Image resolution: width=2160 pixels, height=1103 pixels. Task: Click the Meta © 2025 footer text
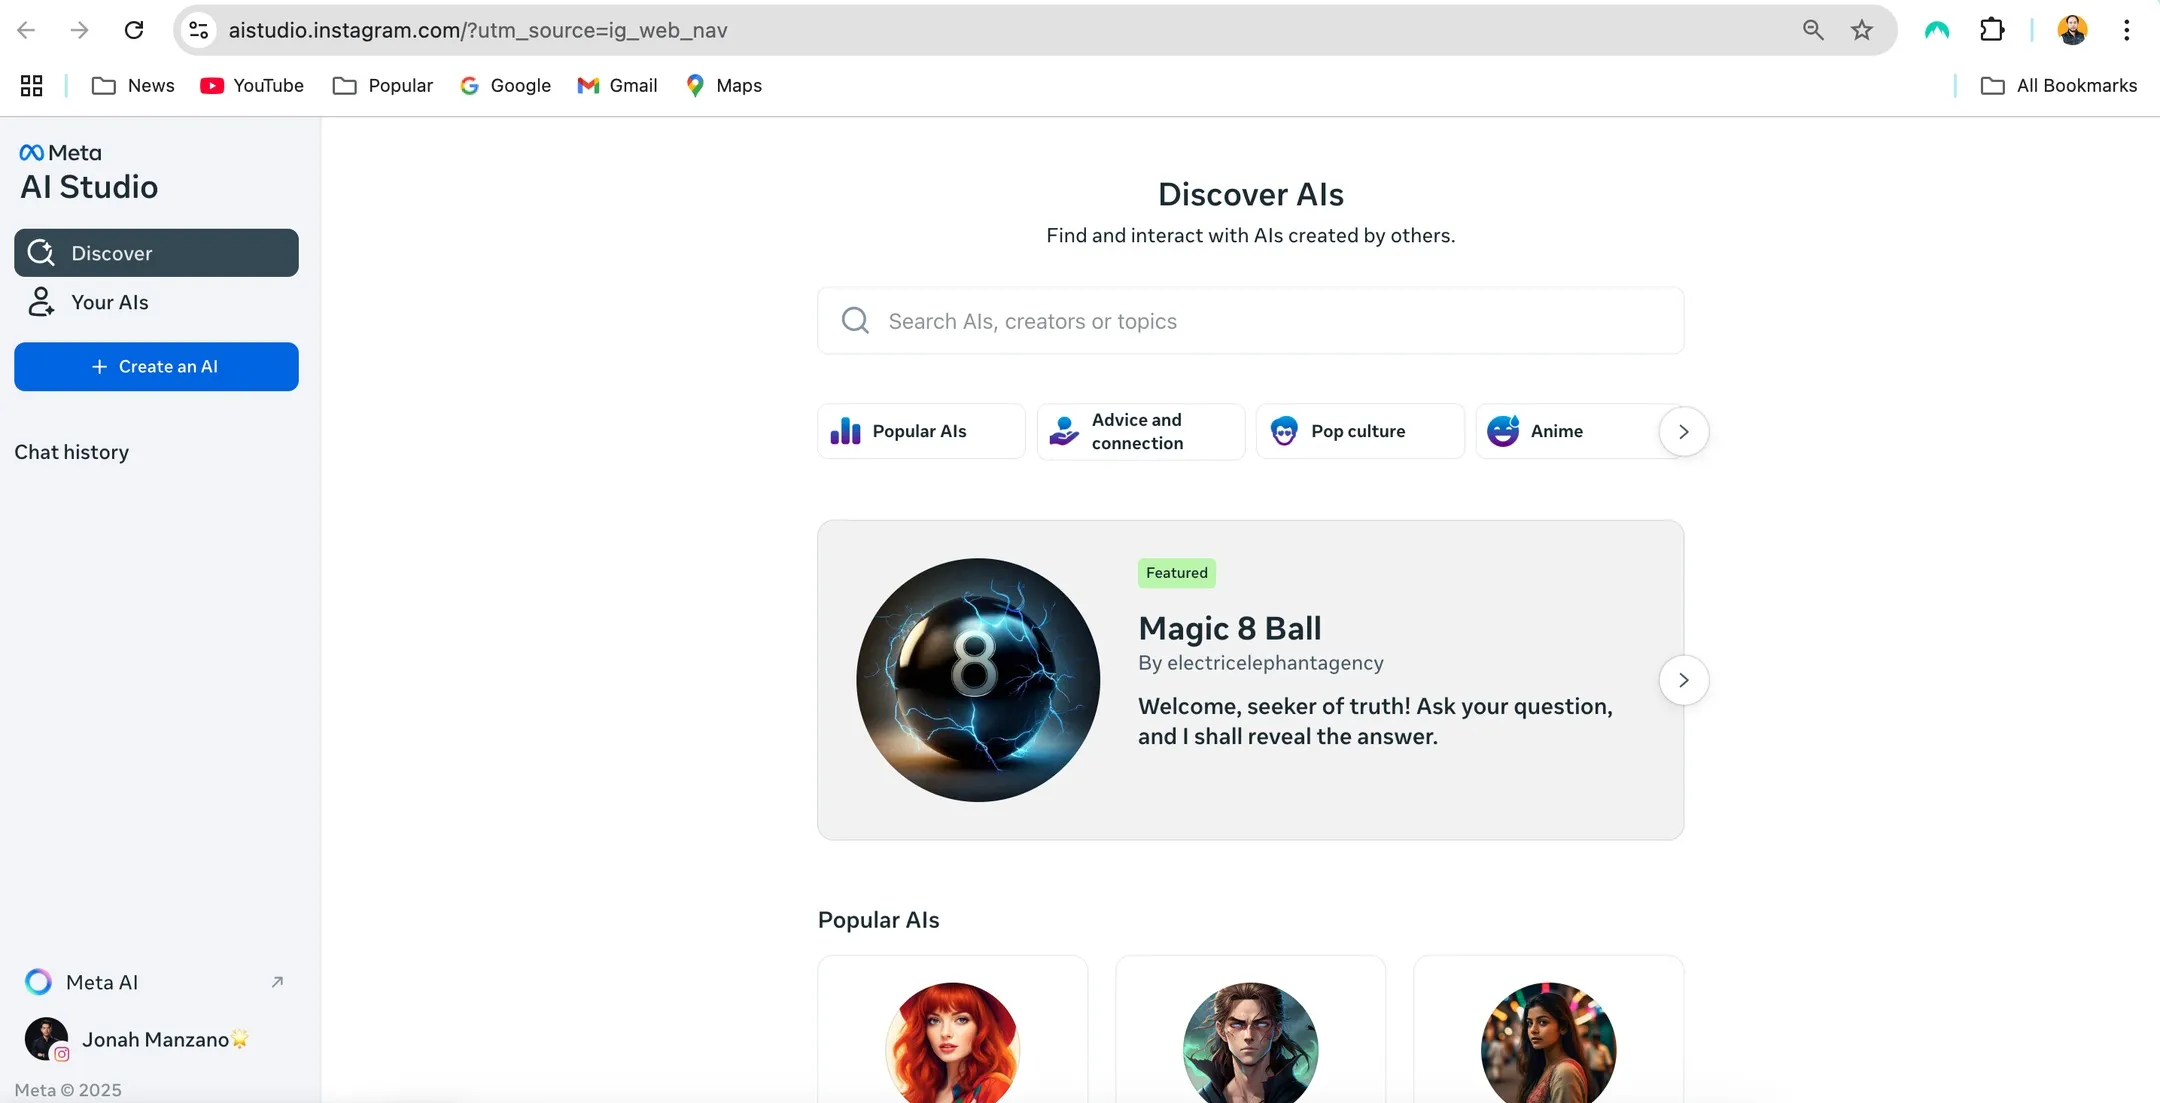point(68,1090)
